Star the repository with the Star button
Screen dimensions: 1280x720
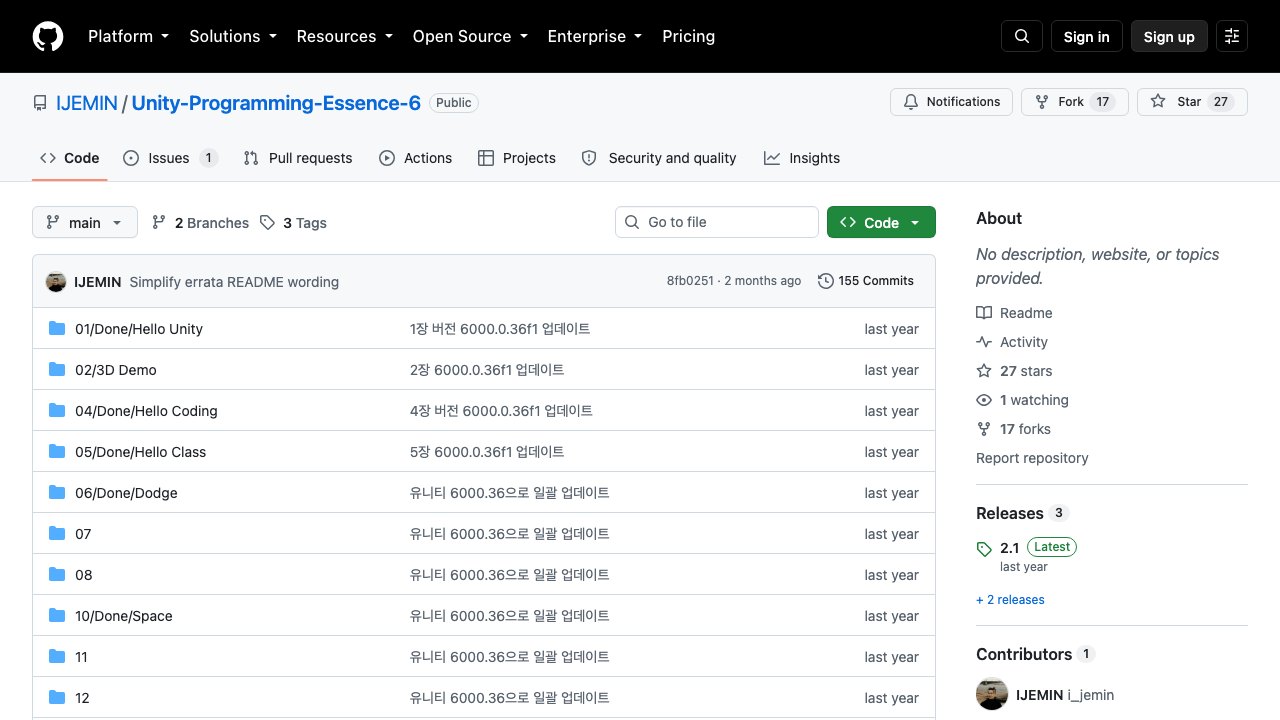tap(1192, 102)
